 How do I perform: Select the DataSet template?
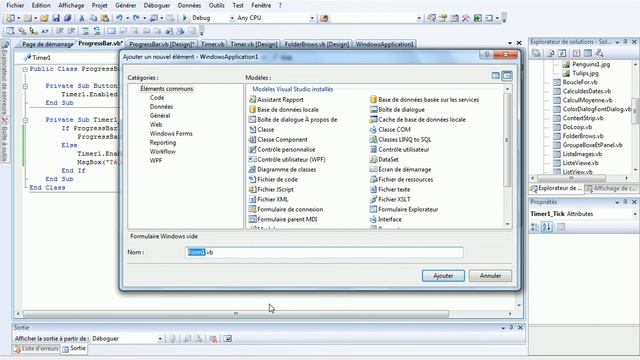[384, 159]
